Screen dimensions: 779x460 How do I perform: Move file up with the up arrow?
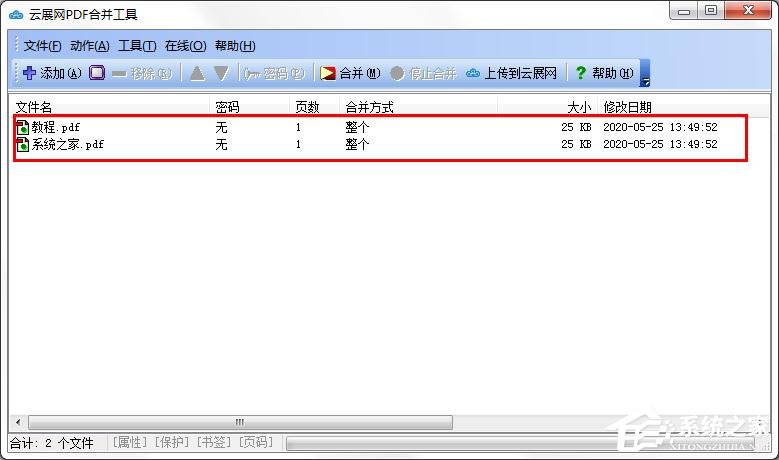[x=197, y=74]
